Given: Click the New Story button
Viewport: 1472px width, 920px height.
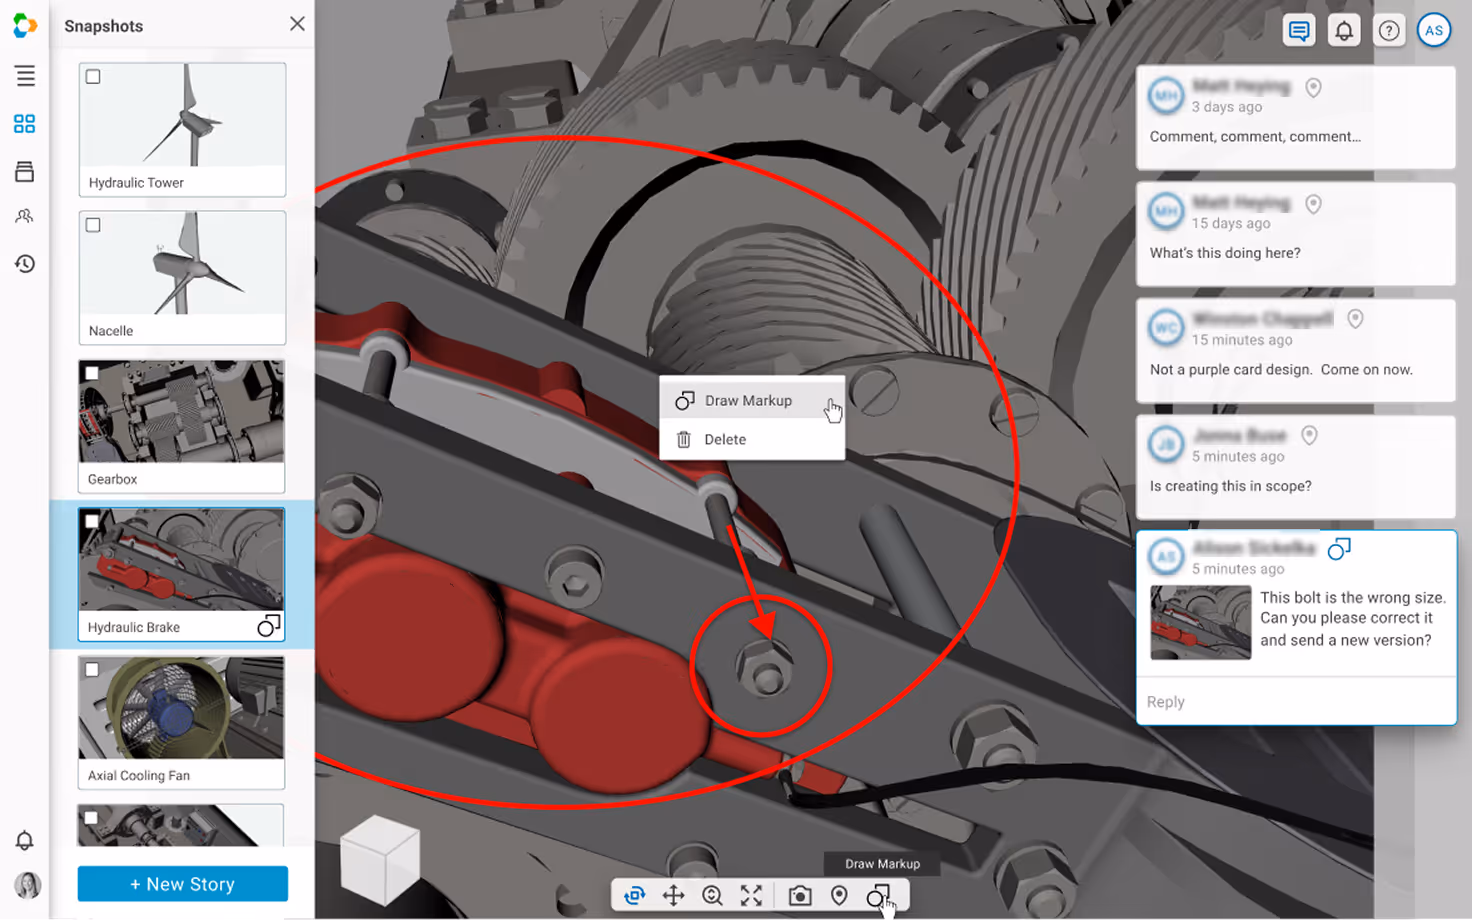Looking at the screenshot, I should [x=183, y=884].
